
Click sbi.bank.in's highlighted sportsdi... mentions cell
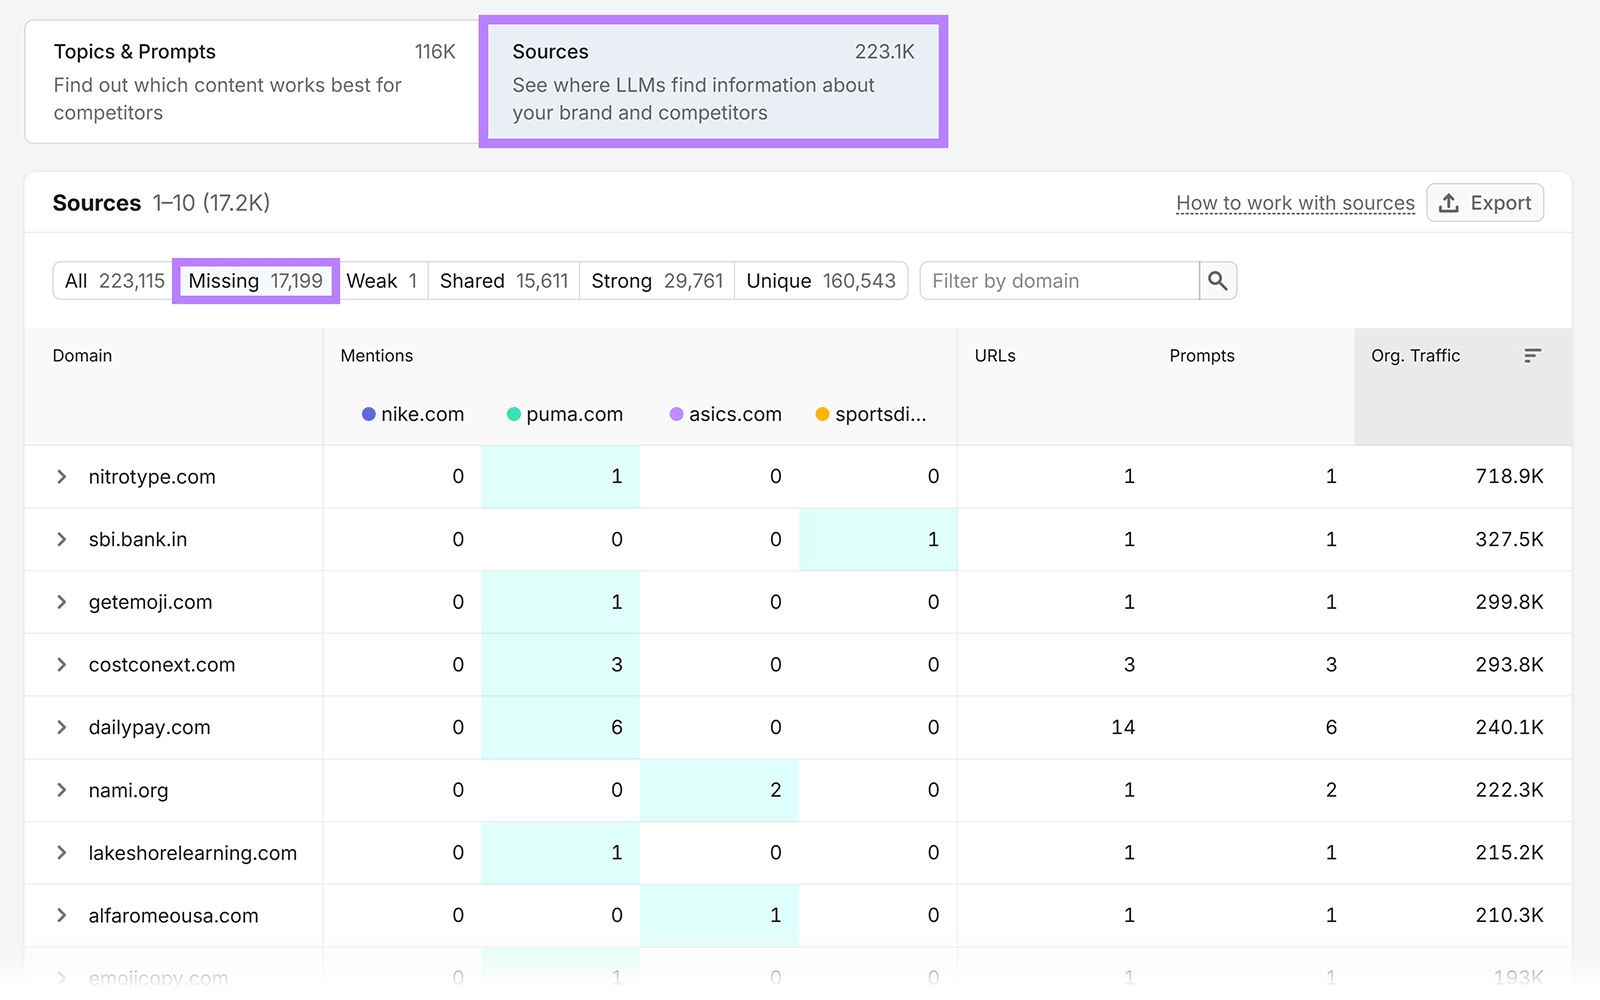click(x=878, y=540)
